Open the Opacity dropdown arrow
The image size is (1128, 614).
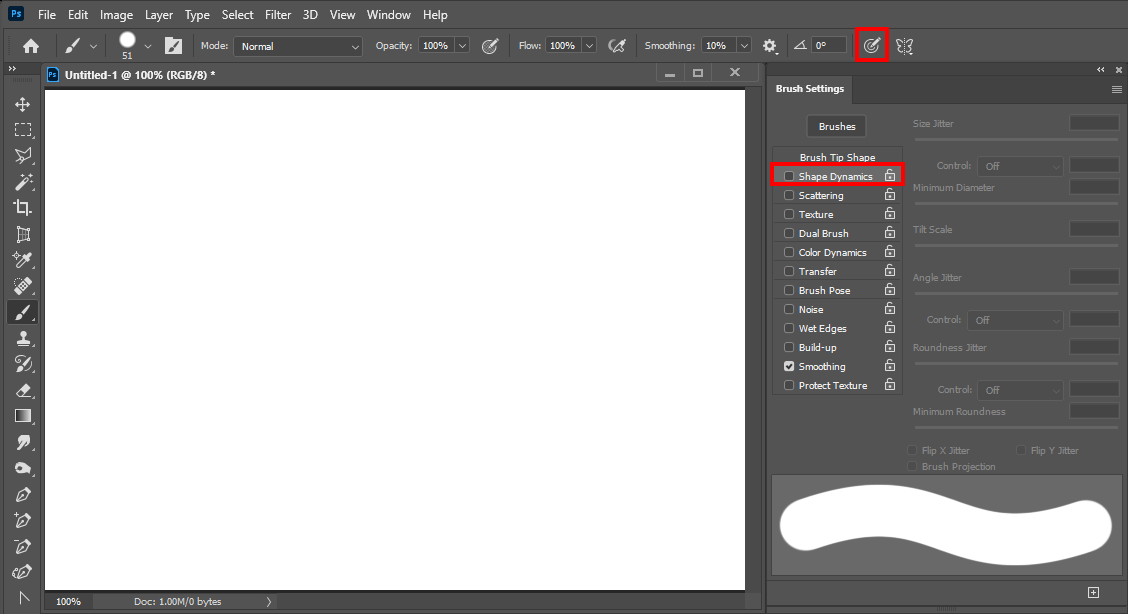(461, 45)
